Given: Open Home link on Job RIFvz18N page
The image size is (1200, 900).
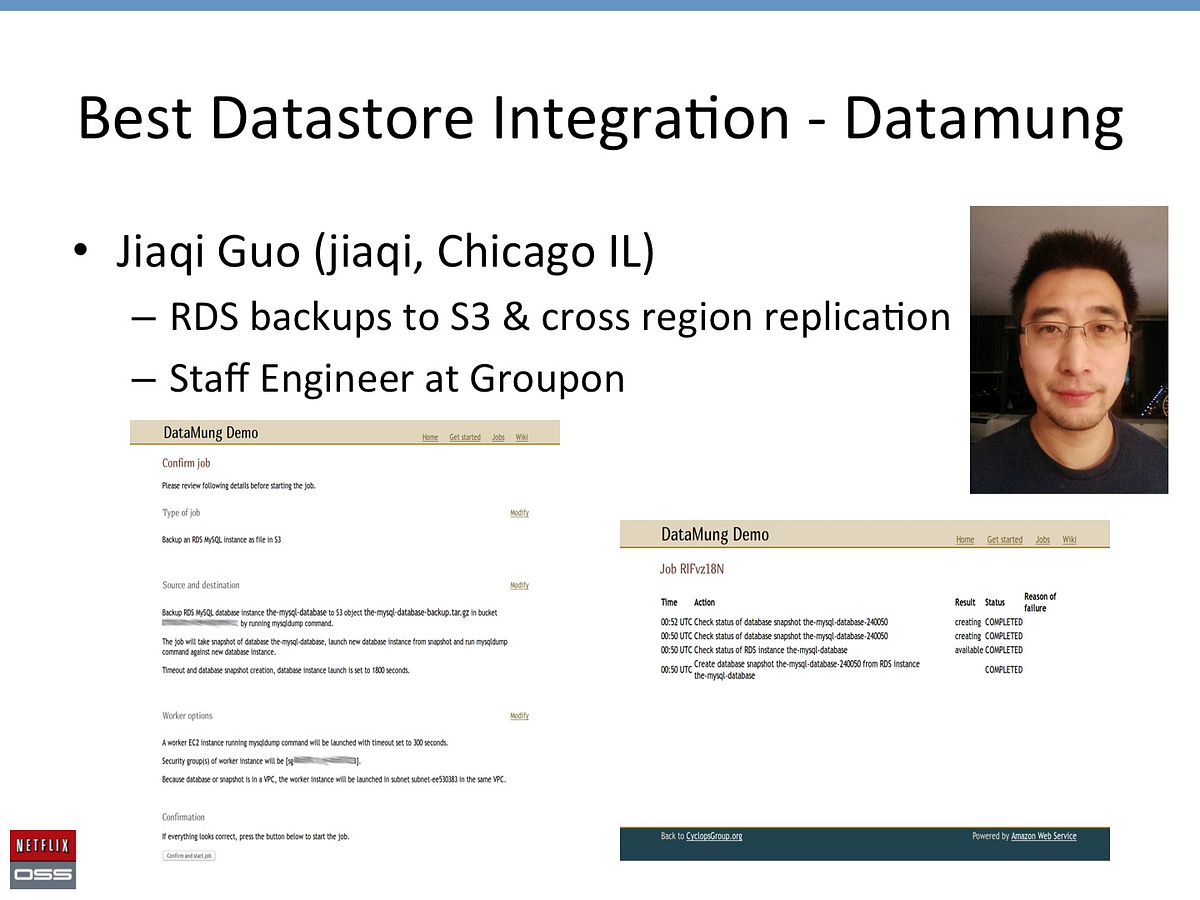Looking at the screenshot, I should (965, 539).
